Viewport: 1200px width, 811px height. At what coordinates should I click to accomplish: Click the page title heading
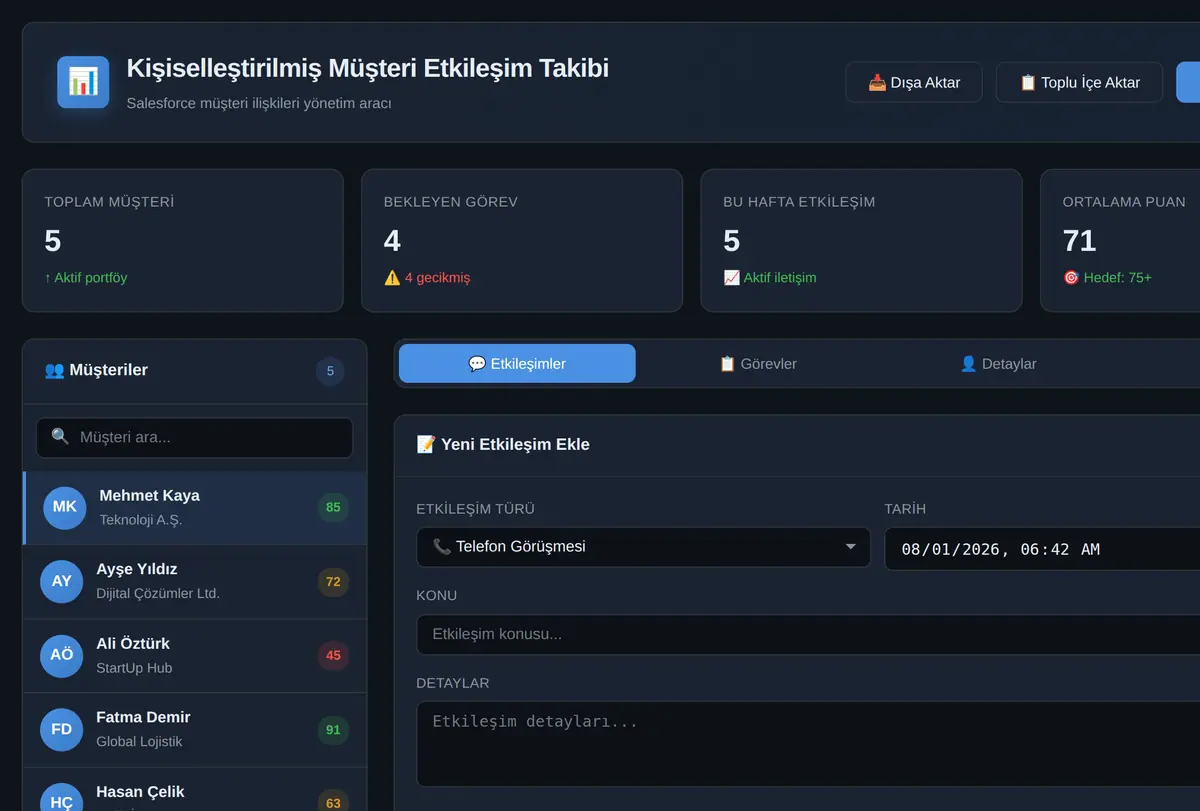click(367, 68)
